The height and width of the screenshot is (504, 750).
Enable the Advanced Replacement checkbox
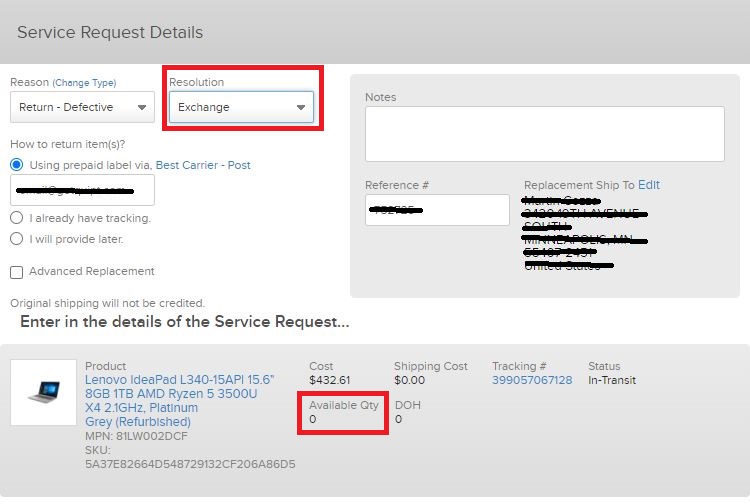(x=16, y=272)
